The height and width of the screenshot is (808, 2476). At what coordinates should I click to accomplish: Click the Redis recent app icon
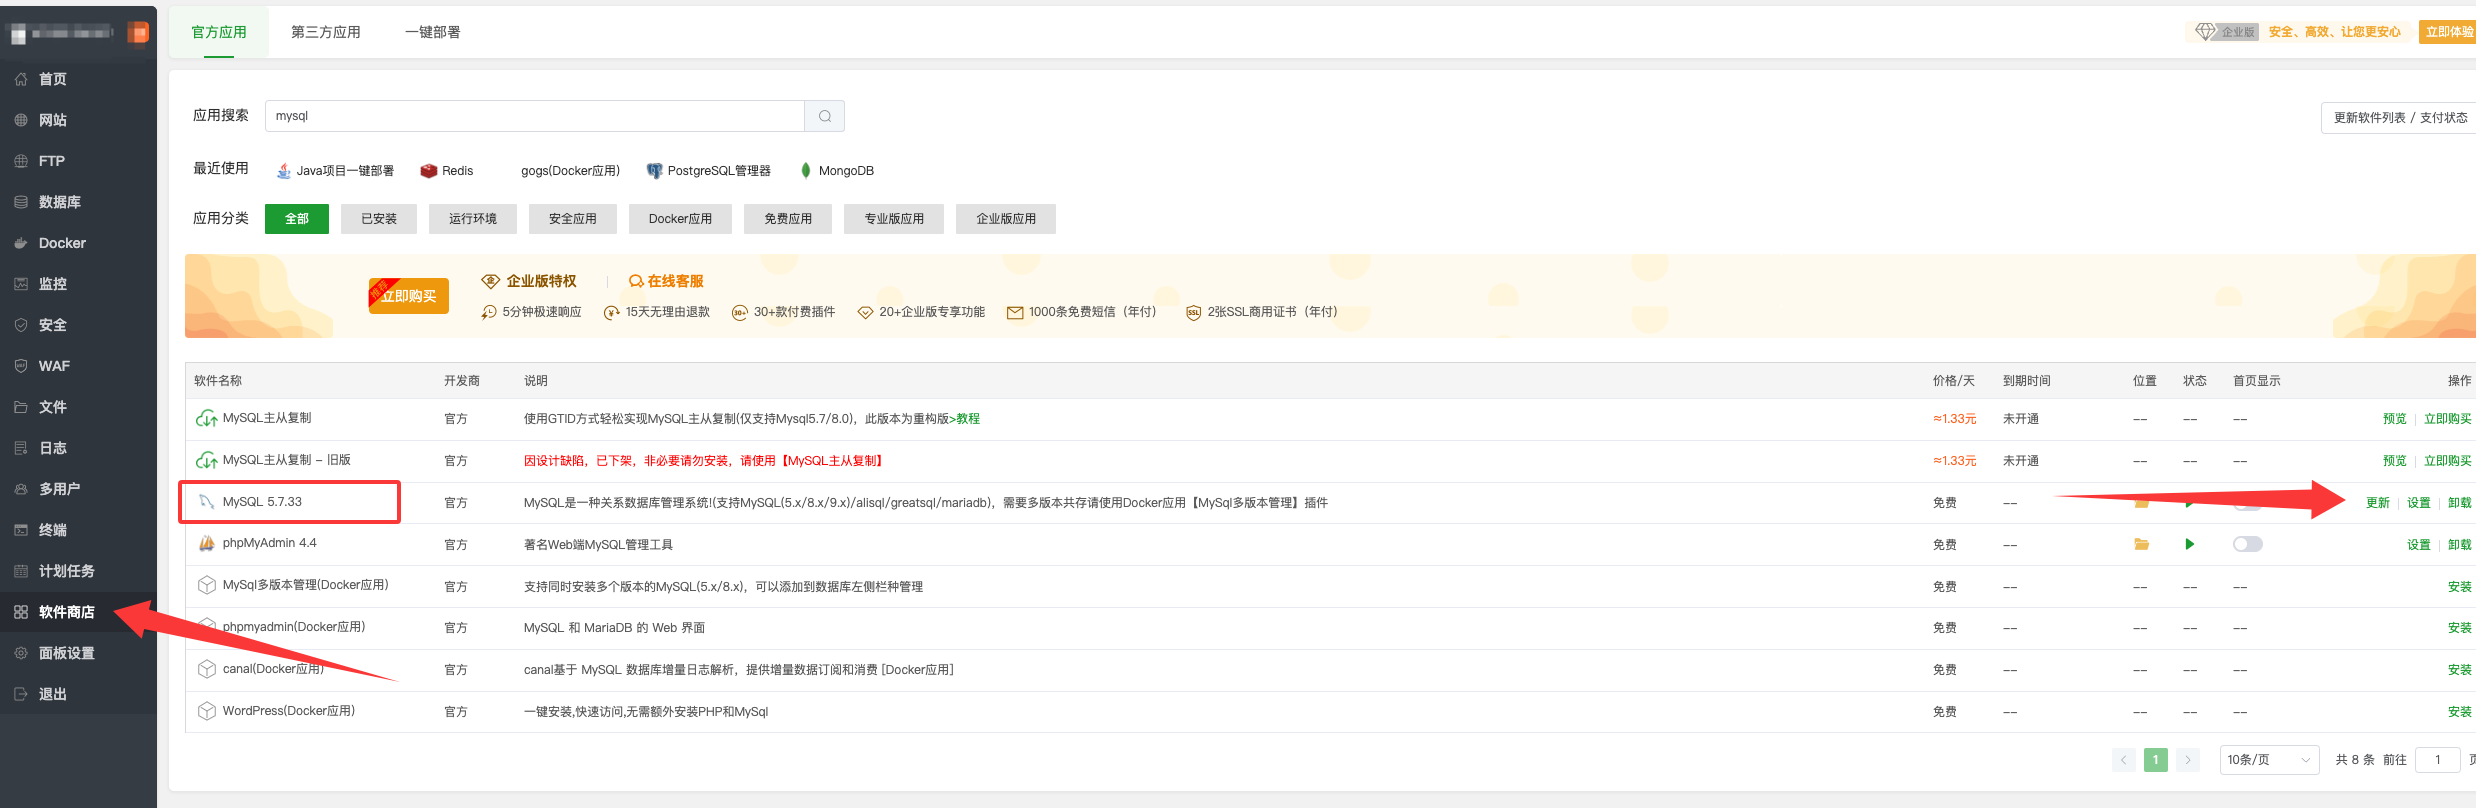click(x=429, y=171)
